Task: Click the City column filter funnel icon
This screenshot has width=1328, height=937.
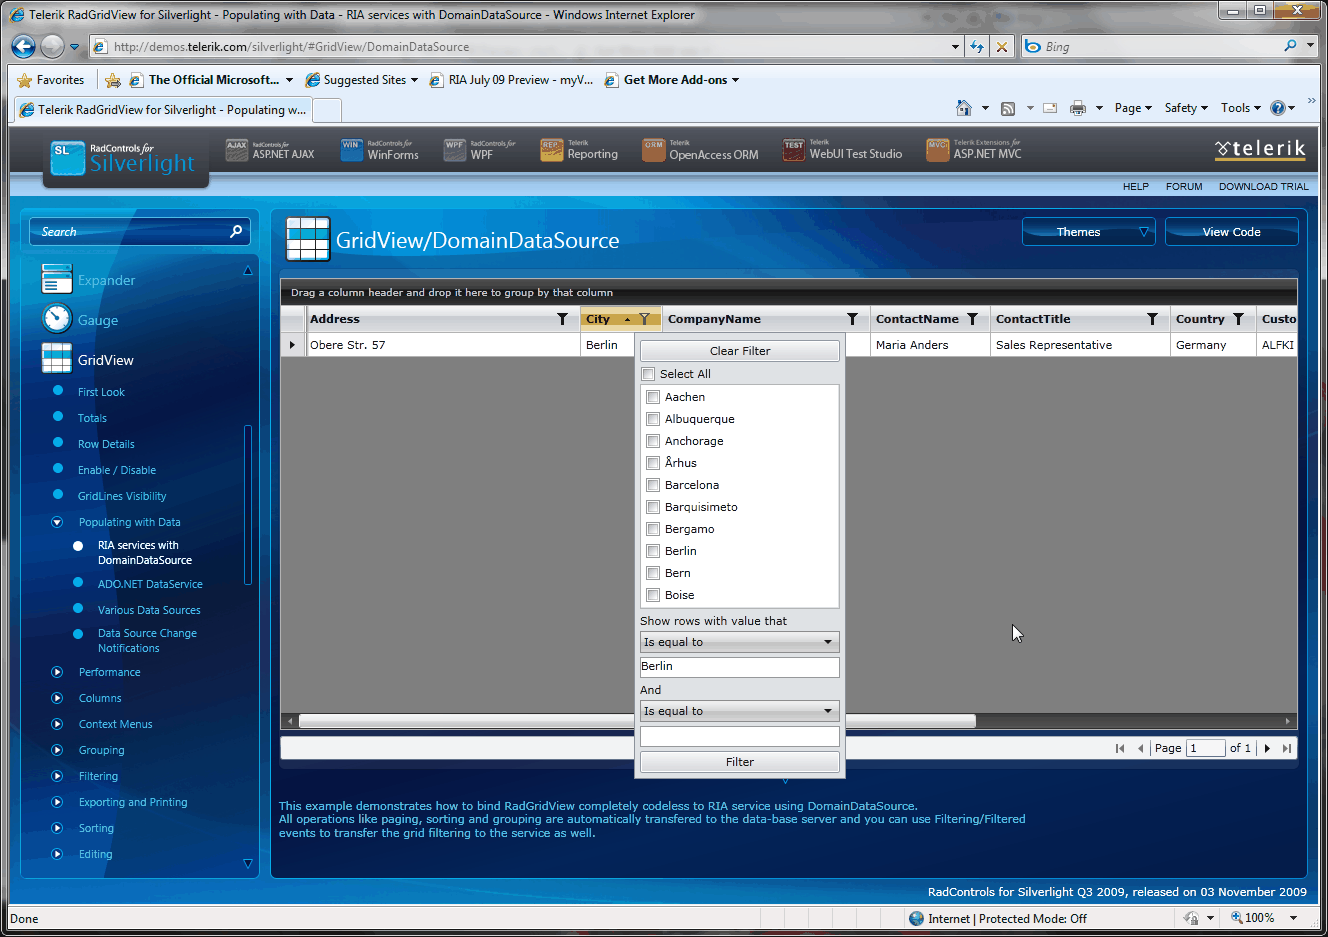Action: pos(645,319)
